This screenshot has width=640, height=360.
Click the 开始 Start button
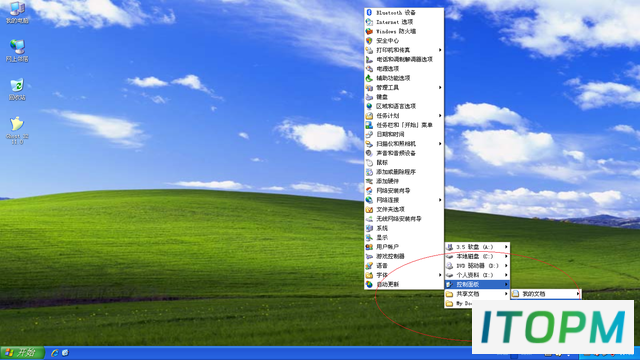point(22,353)
